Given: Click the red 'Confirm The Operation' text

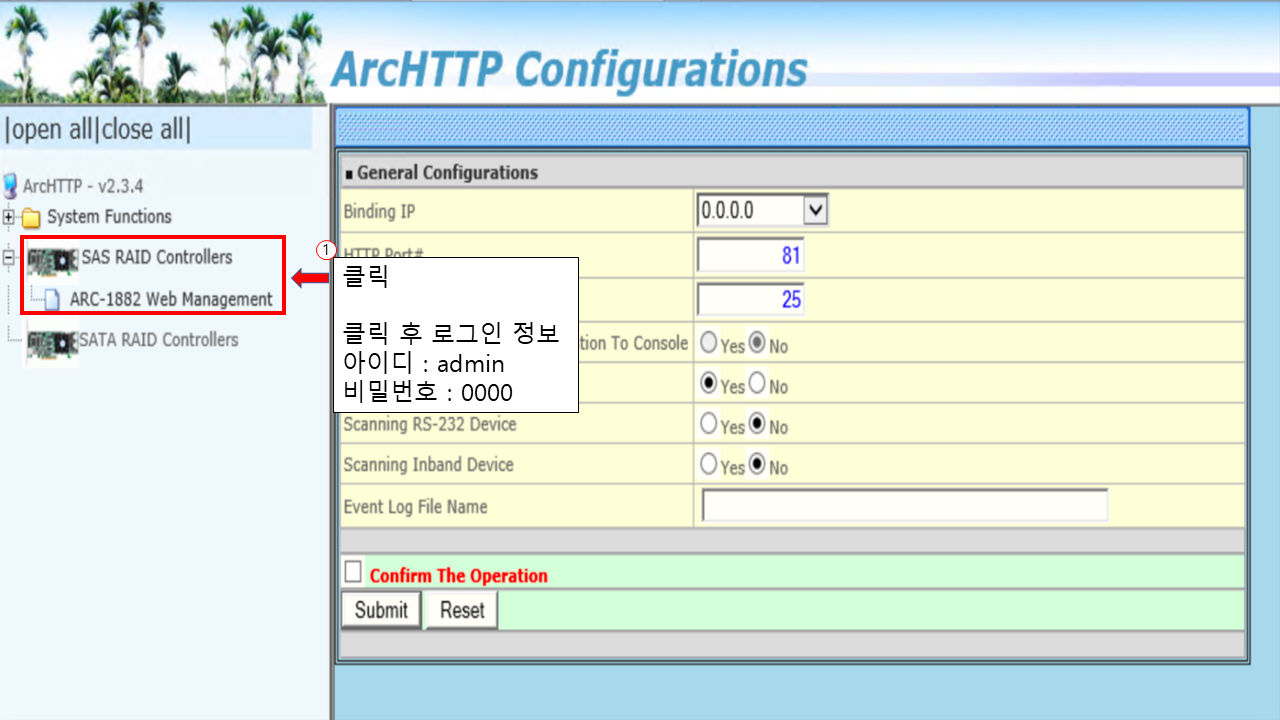Looking at the screenshot, I should (x=459, y=576).
